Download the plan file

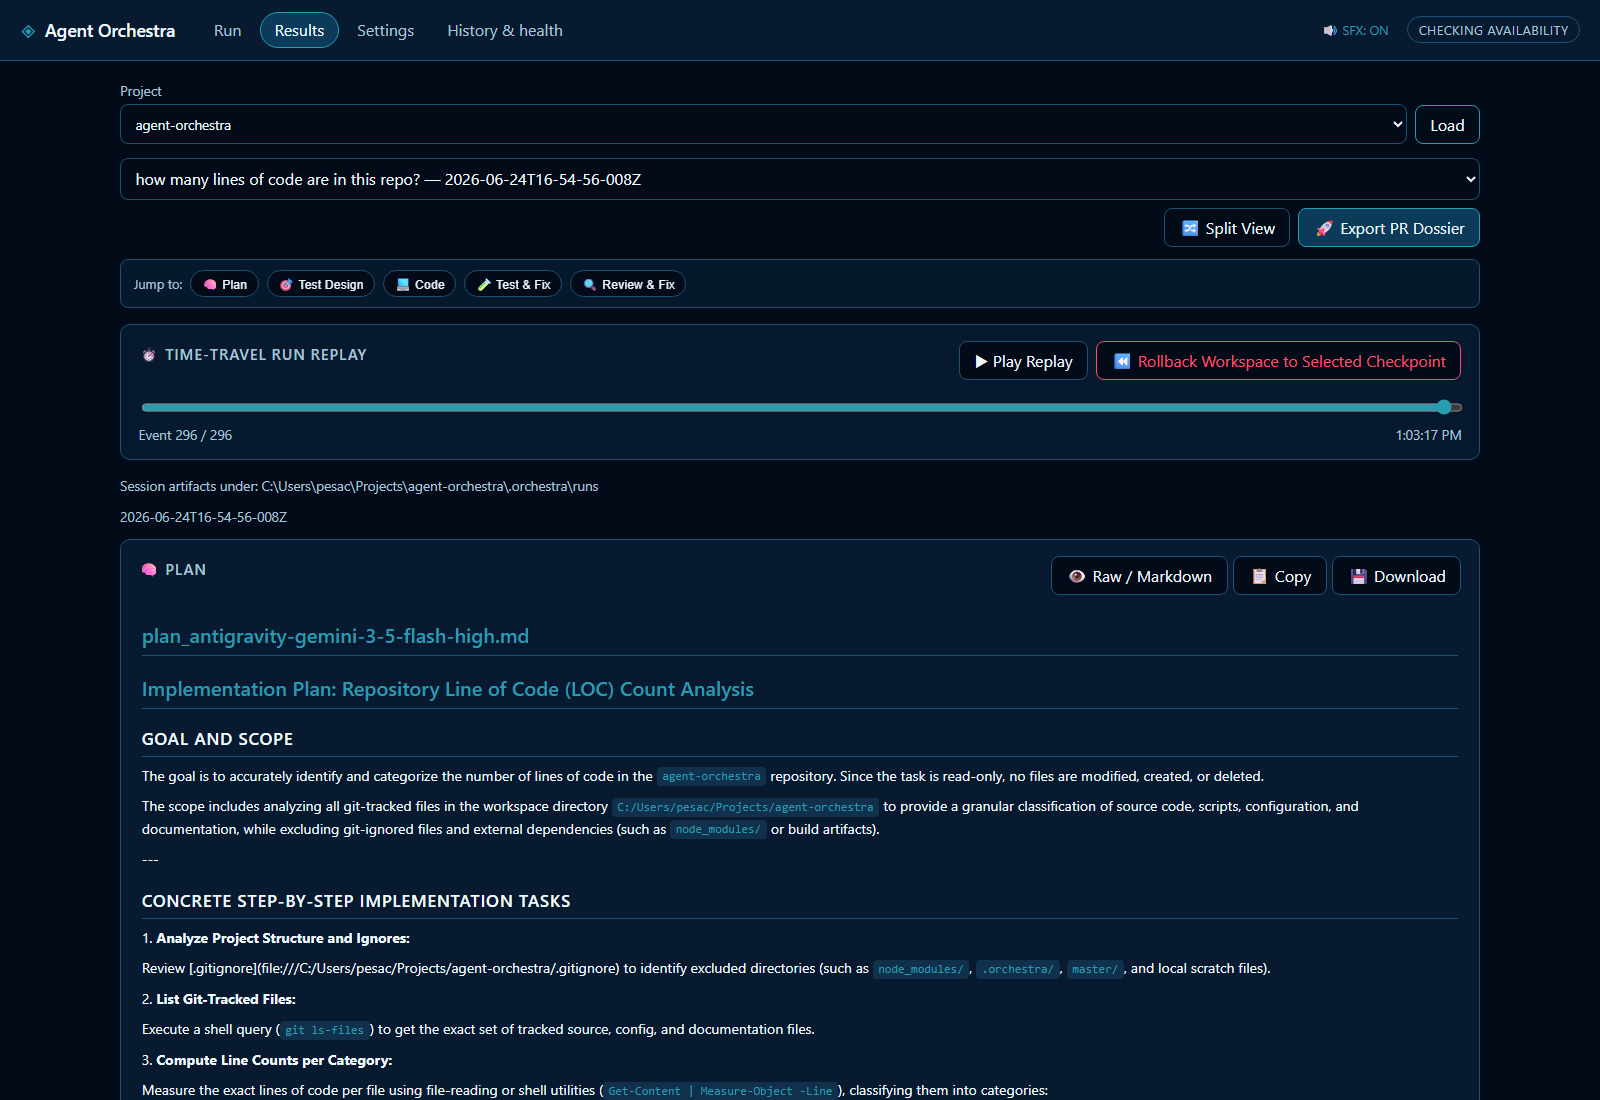[1396, 576]
